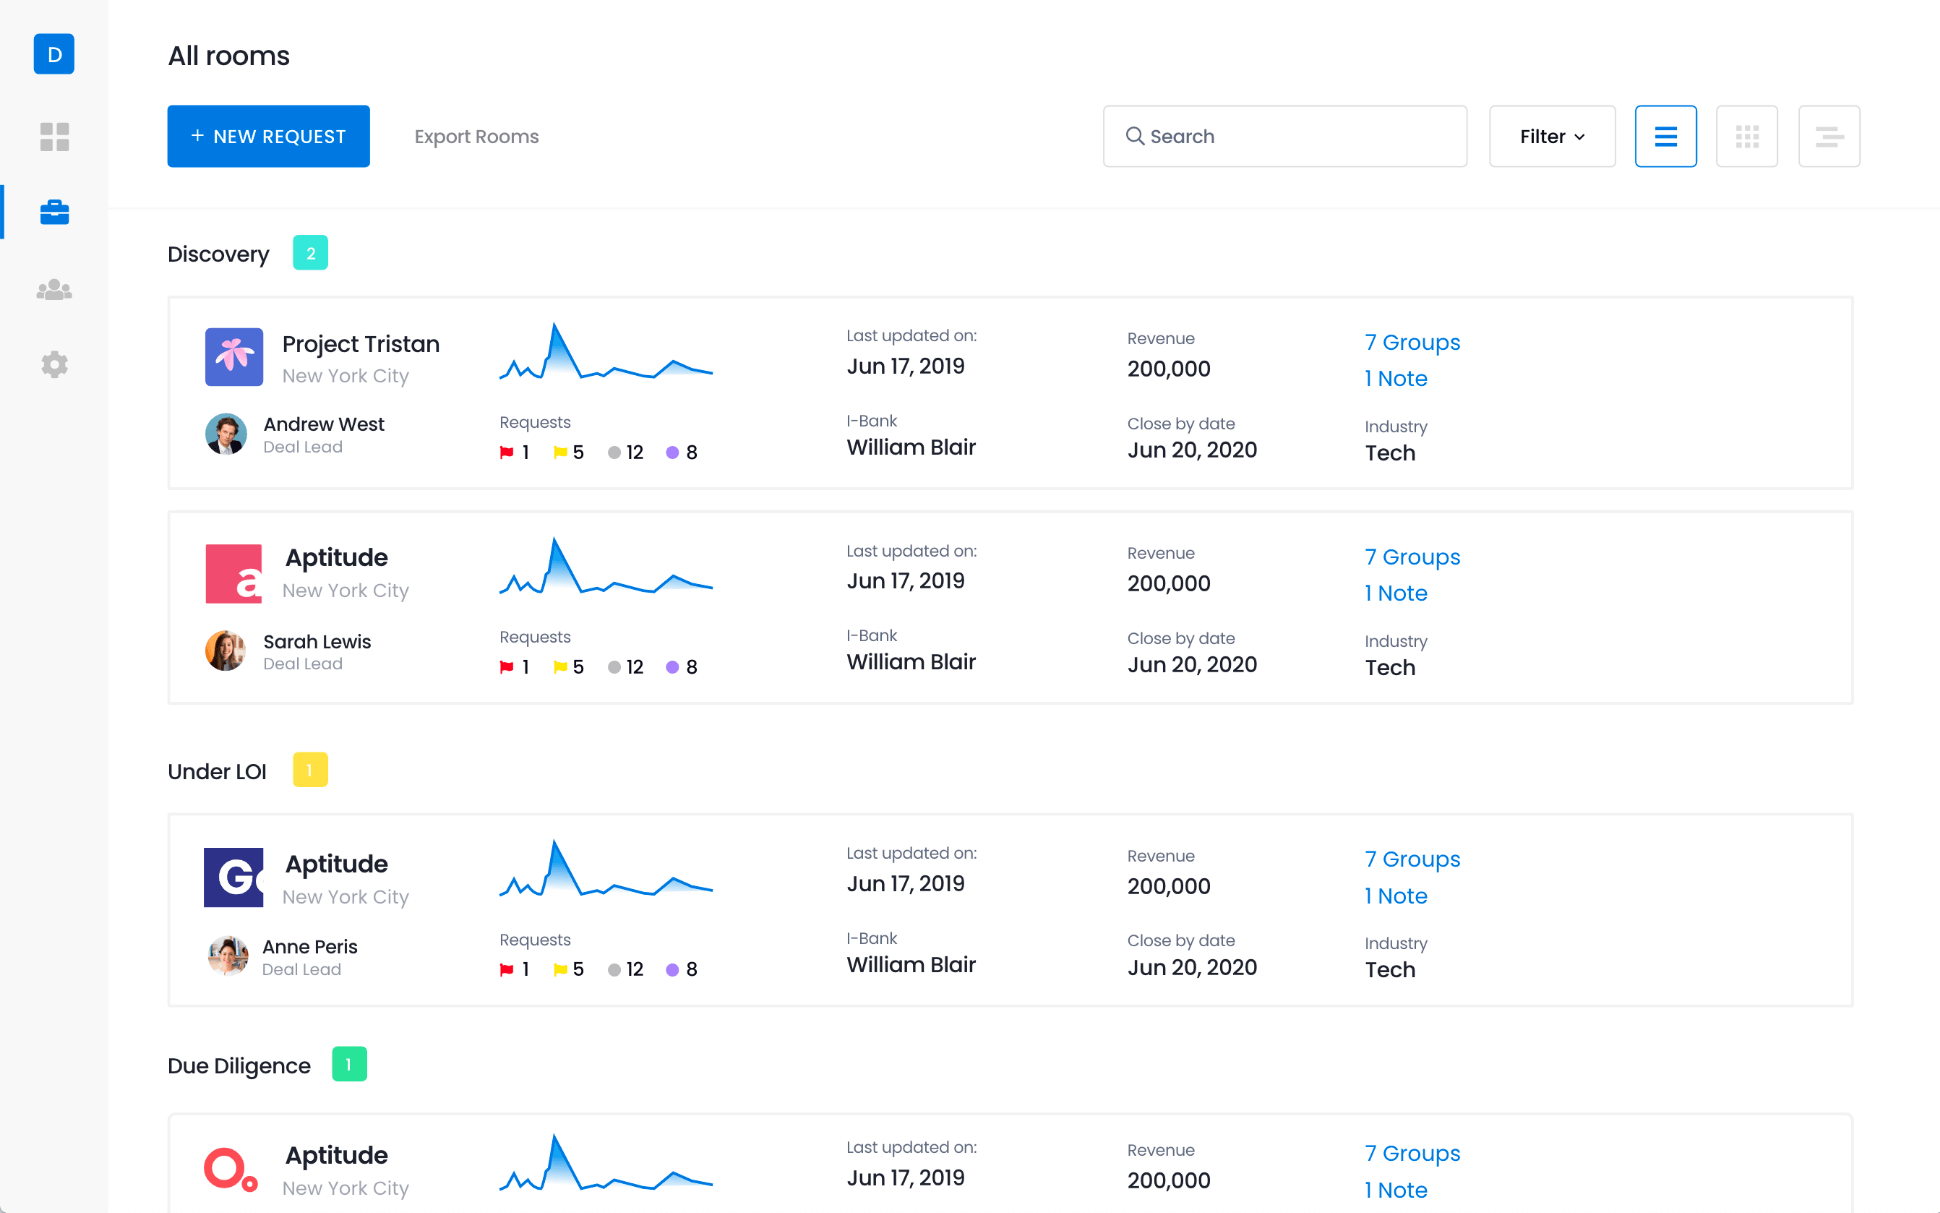Select the briefcase rooms icon in sidebar
Screen dimensions: 1940x1213
pyautogui.click(x=54, y=212)
